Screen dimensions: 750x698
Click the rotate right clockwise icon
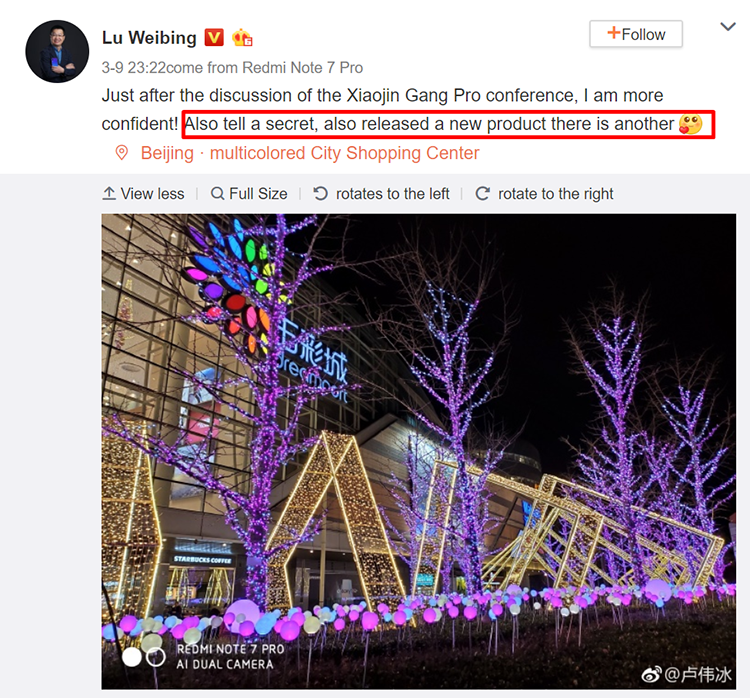tap(483, 193)
